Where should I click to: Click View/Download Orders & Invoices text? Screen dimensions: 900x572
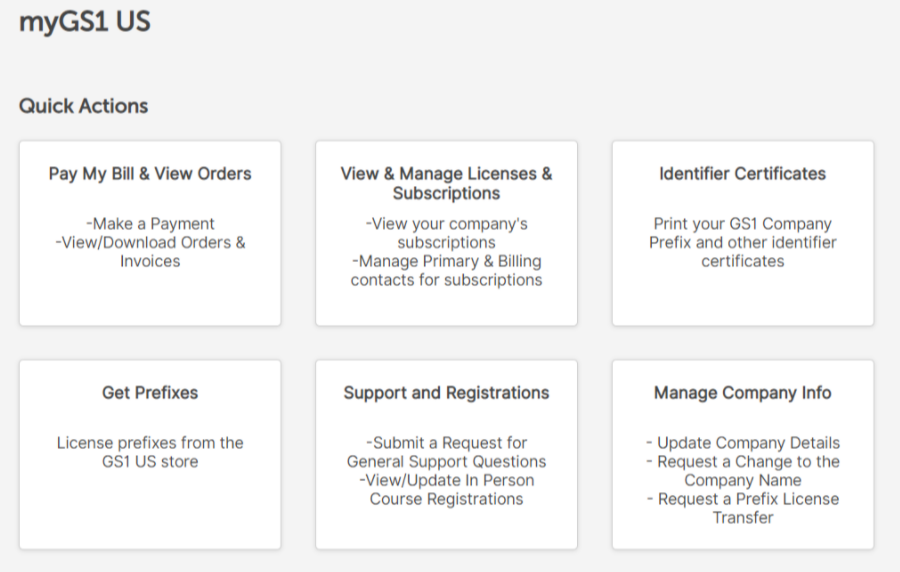click(x=150, y=252)
